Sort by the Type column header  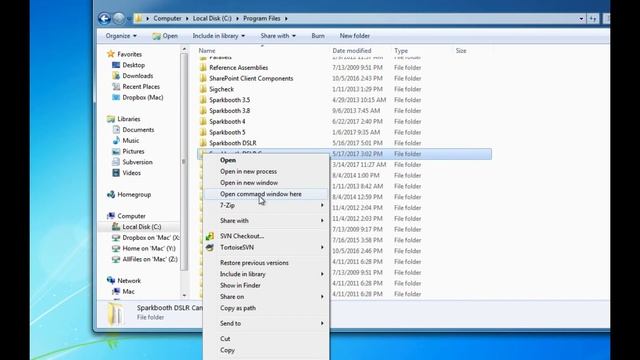point(401,51)
